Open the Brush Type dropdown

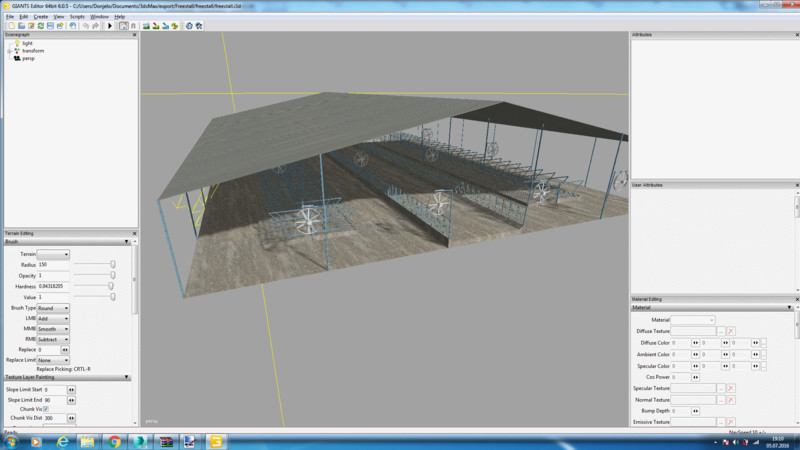(53, 308)
